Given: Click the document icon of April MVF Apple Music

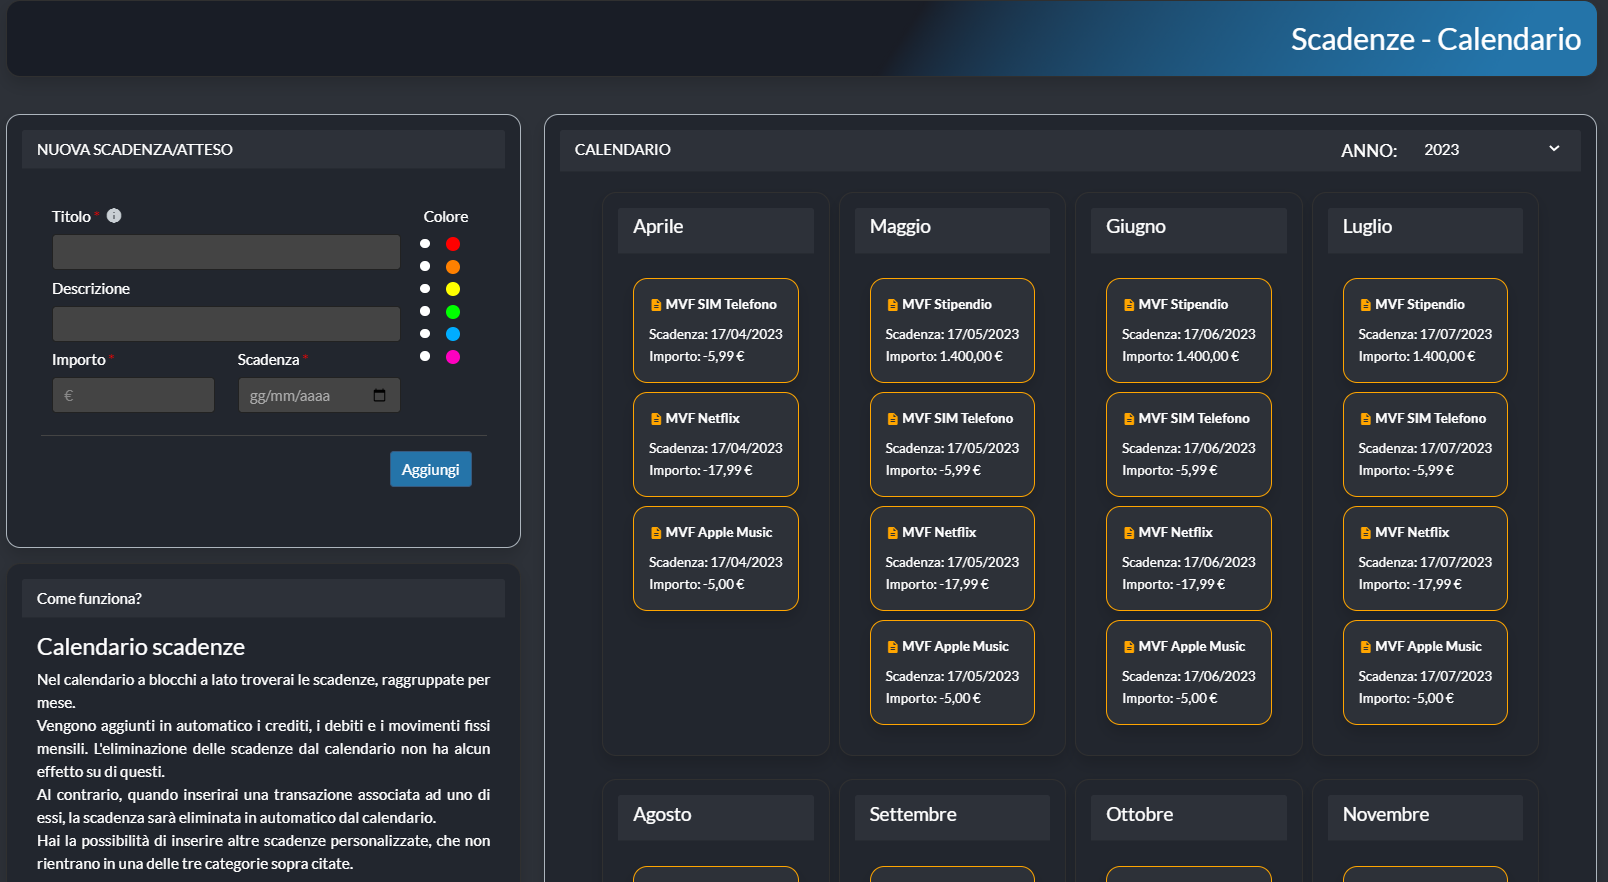Looking at the screenshot, I should coord(656,533).
